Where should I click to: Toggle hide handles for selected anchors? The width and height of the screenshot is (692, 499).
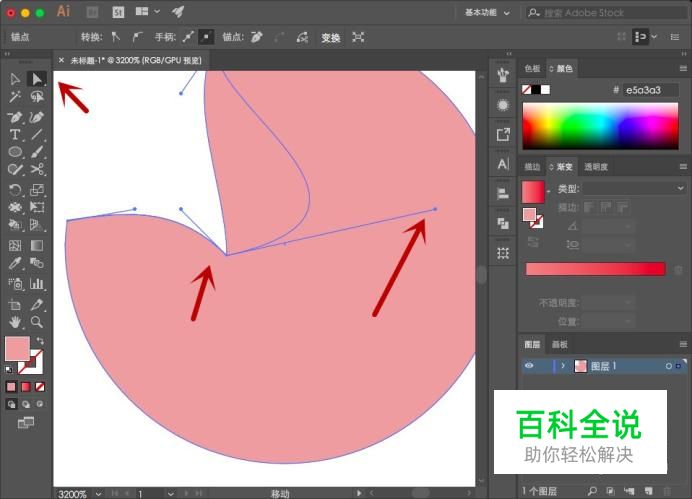[x=206, y=37]
